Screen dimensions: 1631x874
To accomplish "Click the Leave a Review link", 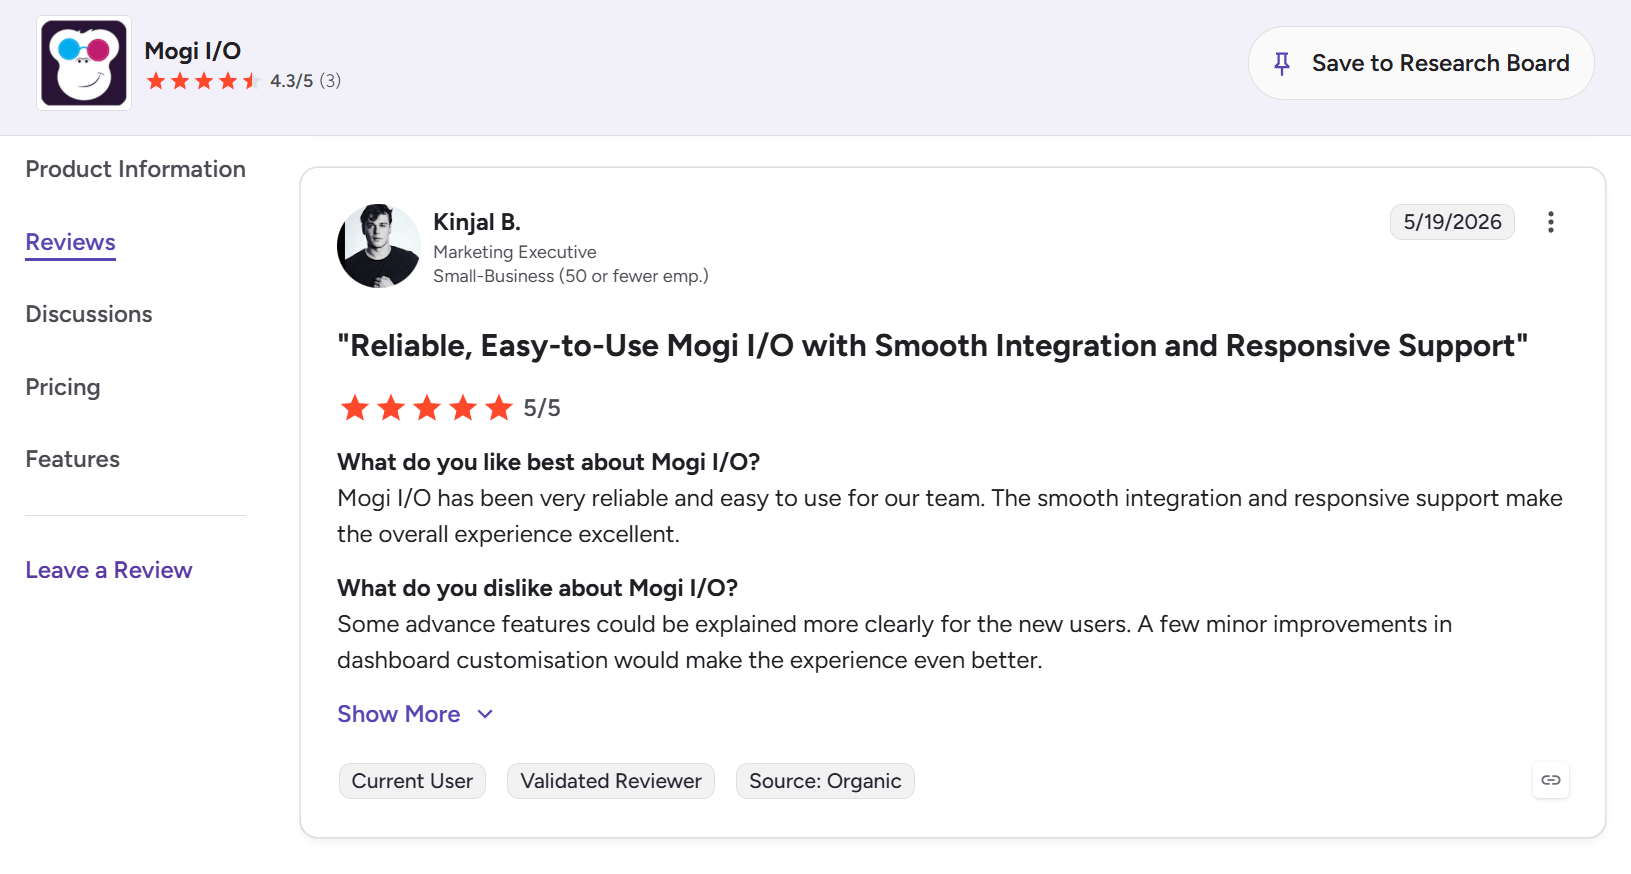I will pos(109,570).
